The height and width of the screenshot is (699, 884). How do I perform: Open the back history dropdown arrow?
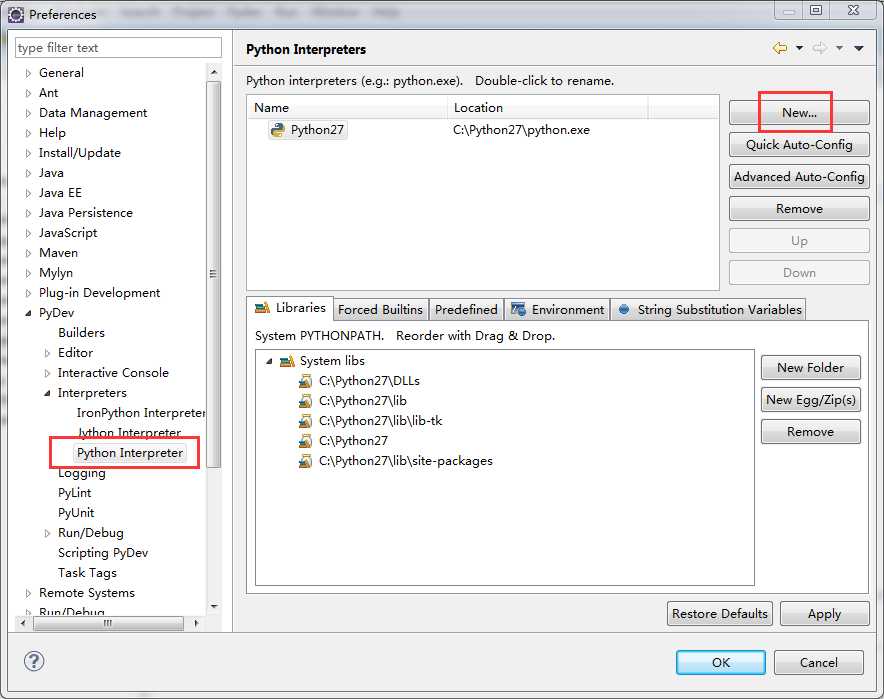coord(799,48)
